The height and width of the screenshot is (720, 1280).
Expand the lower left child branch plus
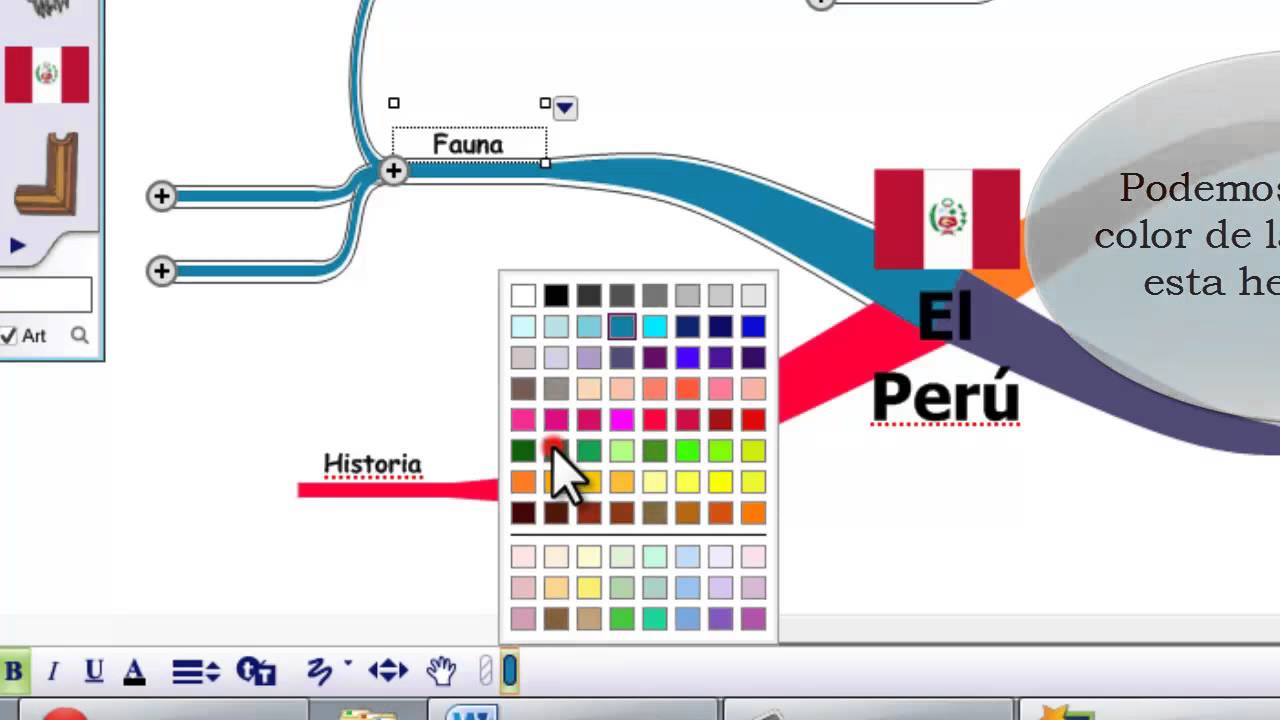click(x=161, y=271)
